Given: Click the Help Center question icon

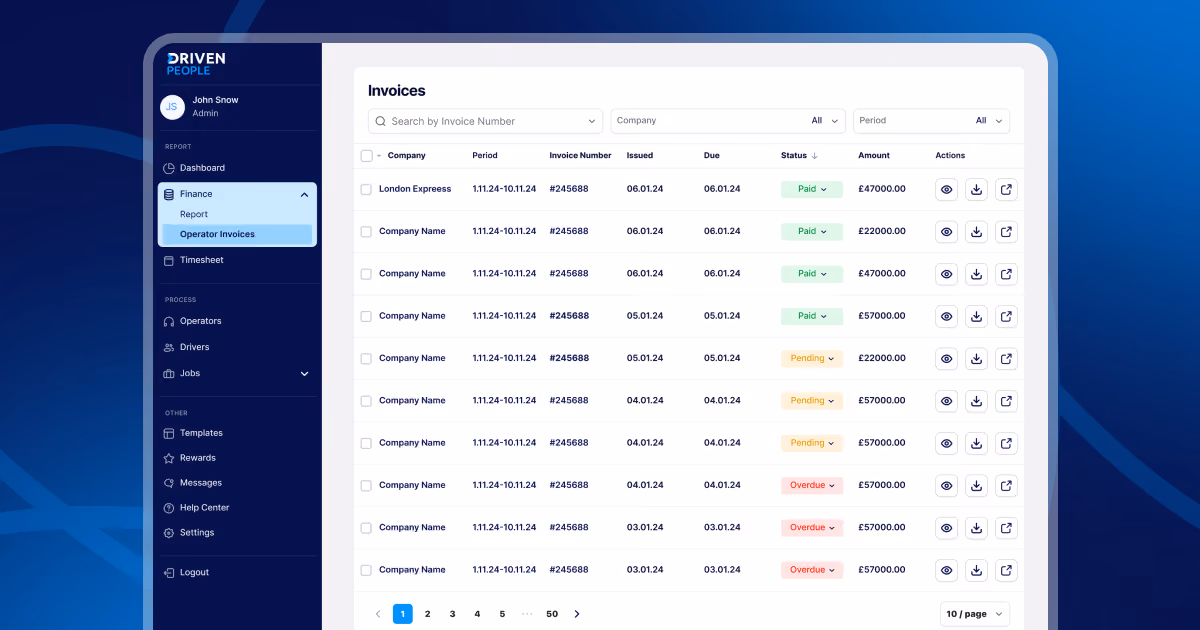Looking at the screenshot, I should tap(169, 508).
